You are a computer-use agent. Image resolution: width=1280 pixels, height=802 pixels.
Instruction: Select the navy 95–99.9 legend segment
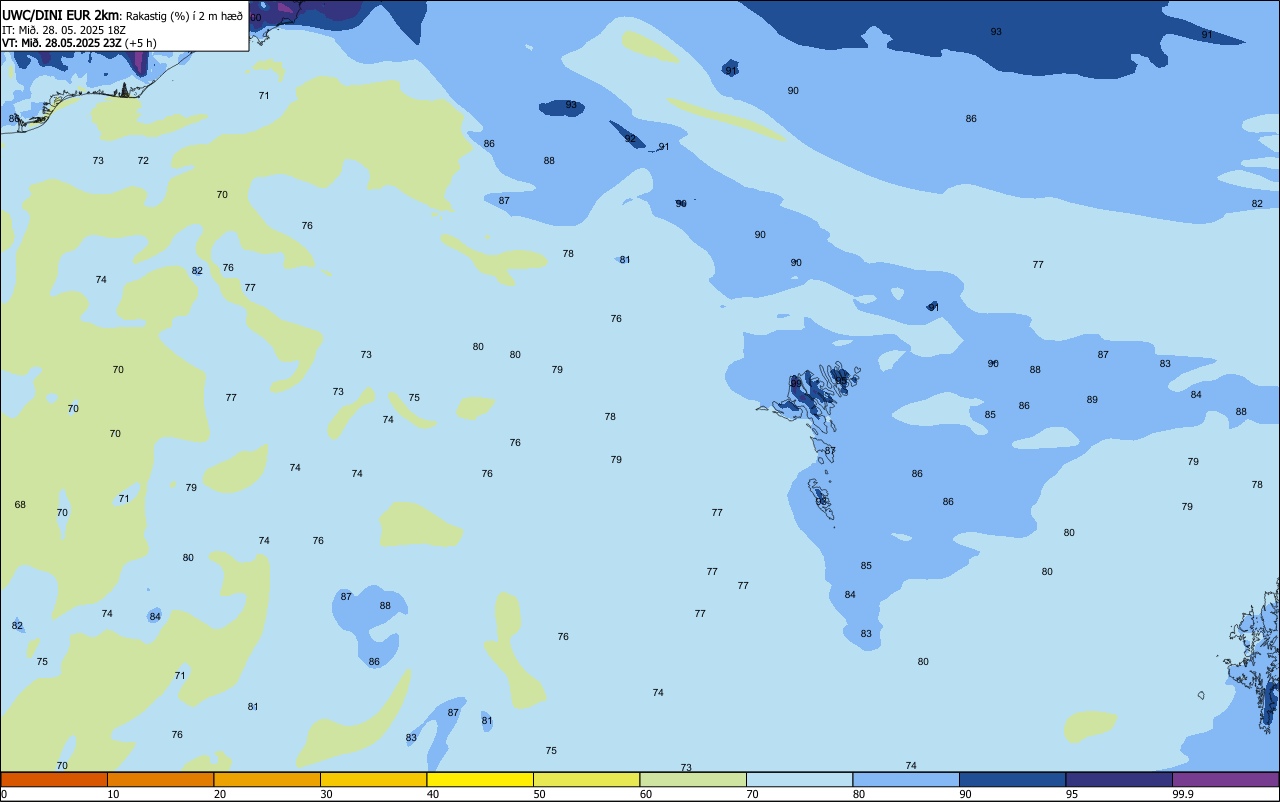1119,779
